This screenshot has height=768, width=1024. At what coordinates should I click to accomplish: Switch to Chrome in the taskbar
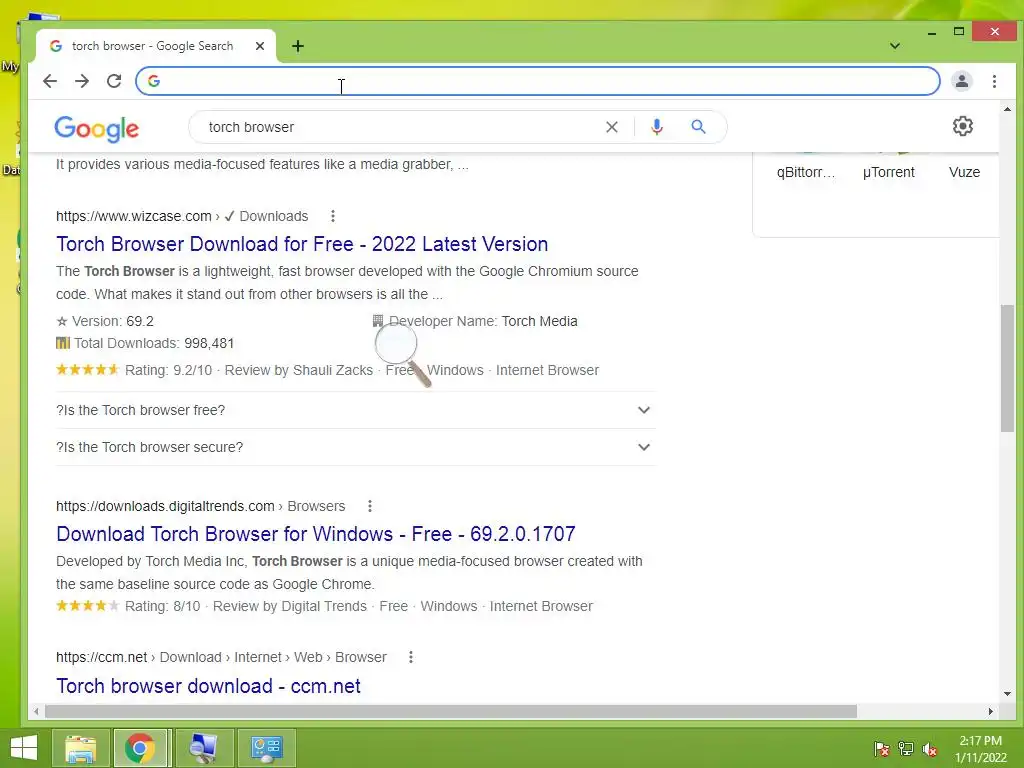pos(140,748)
